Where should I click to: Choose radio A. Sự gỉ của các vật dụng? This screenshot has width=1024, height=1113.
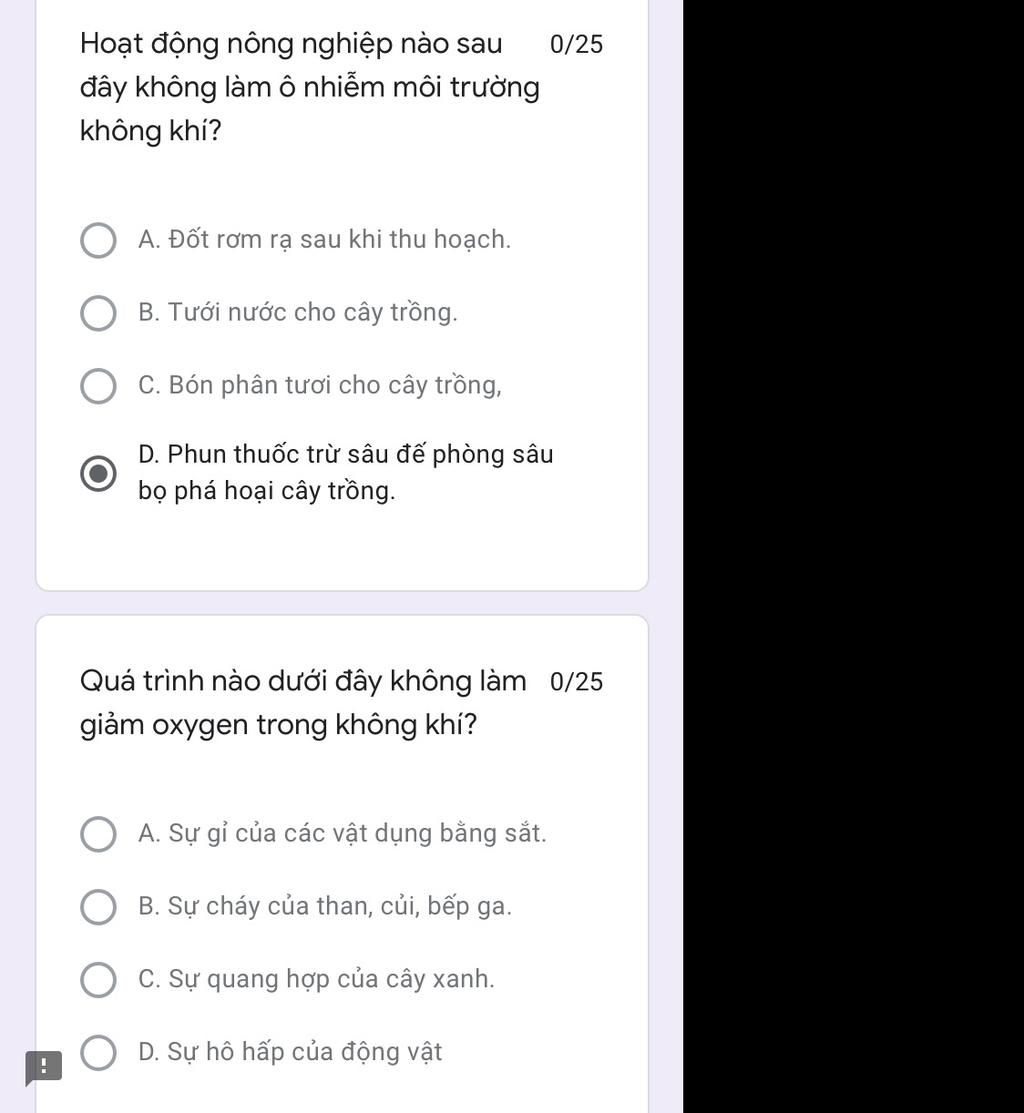click(99, 834)
